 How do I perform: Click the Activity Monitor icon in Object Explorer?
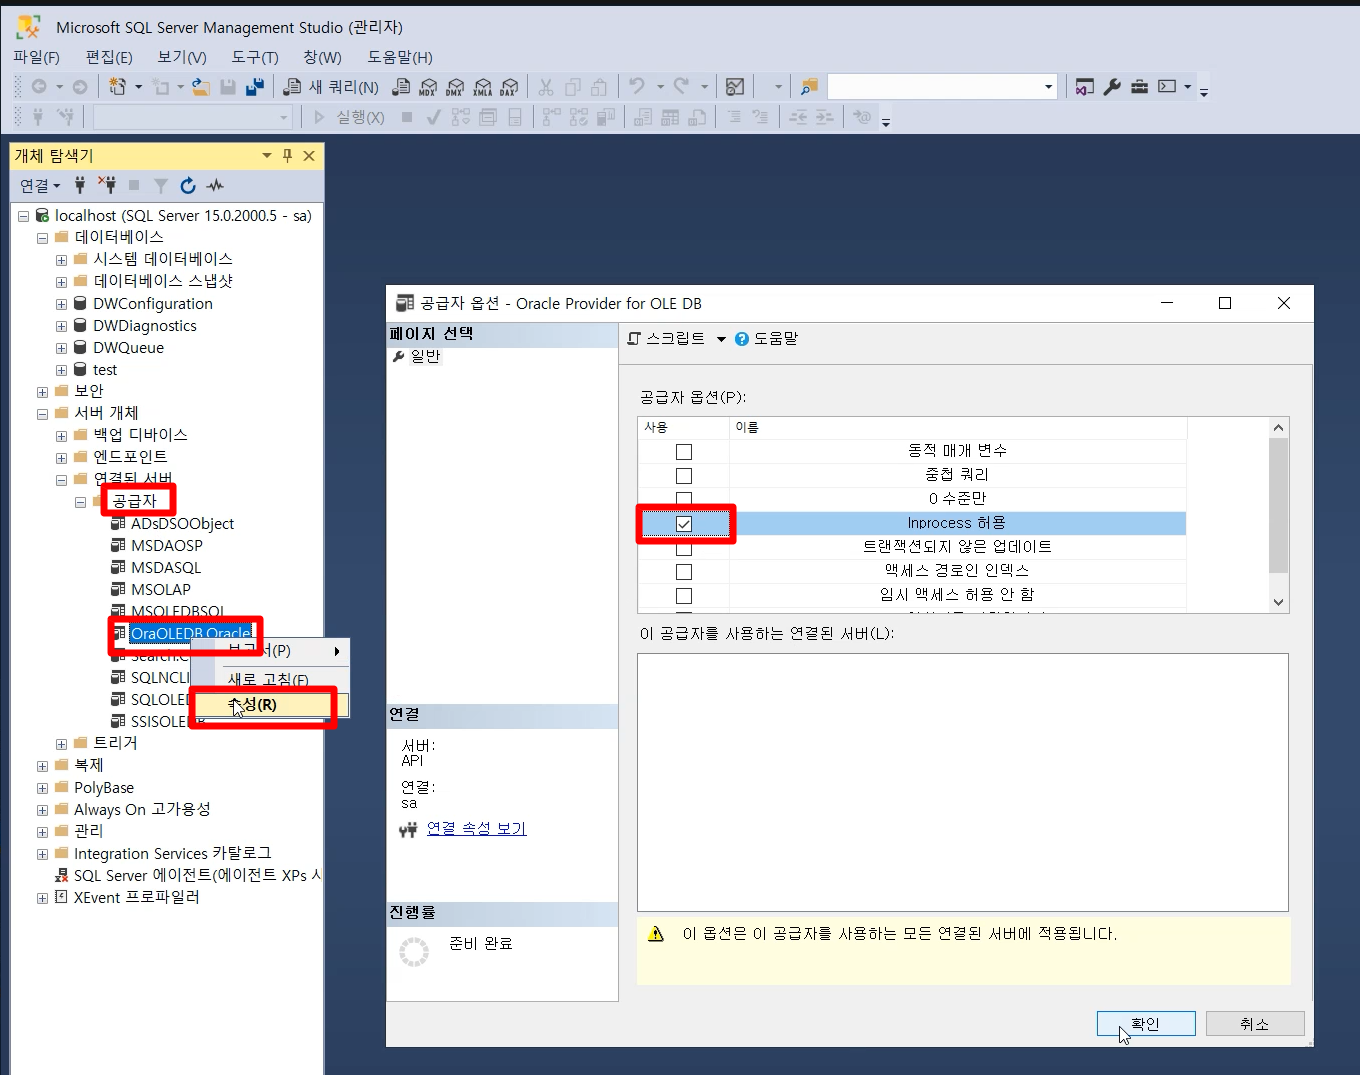point(214,185)
